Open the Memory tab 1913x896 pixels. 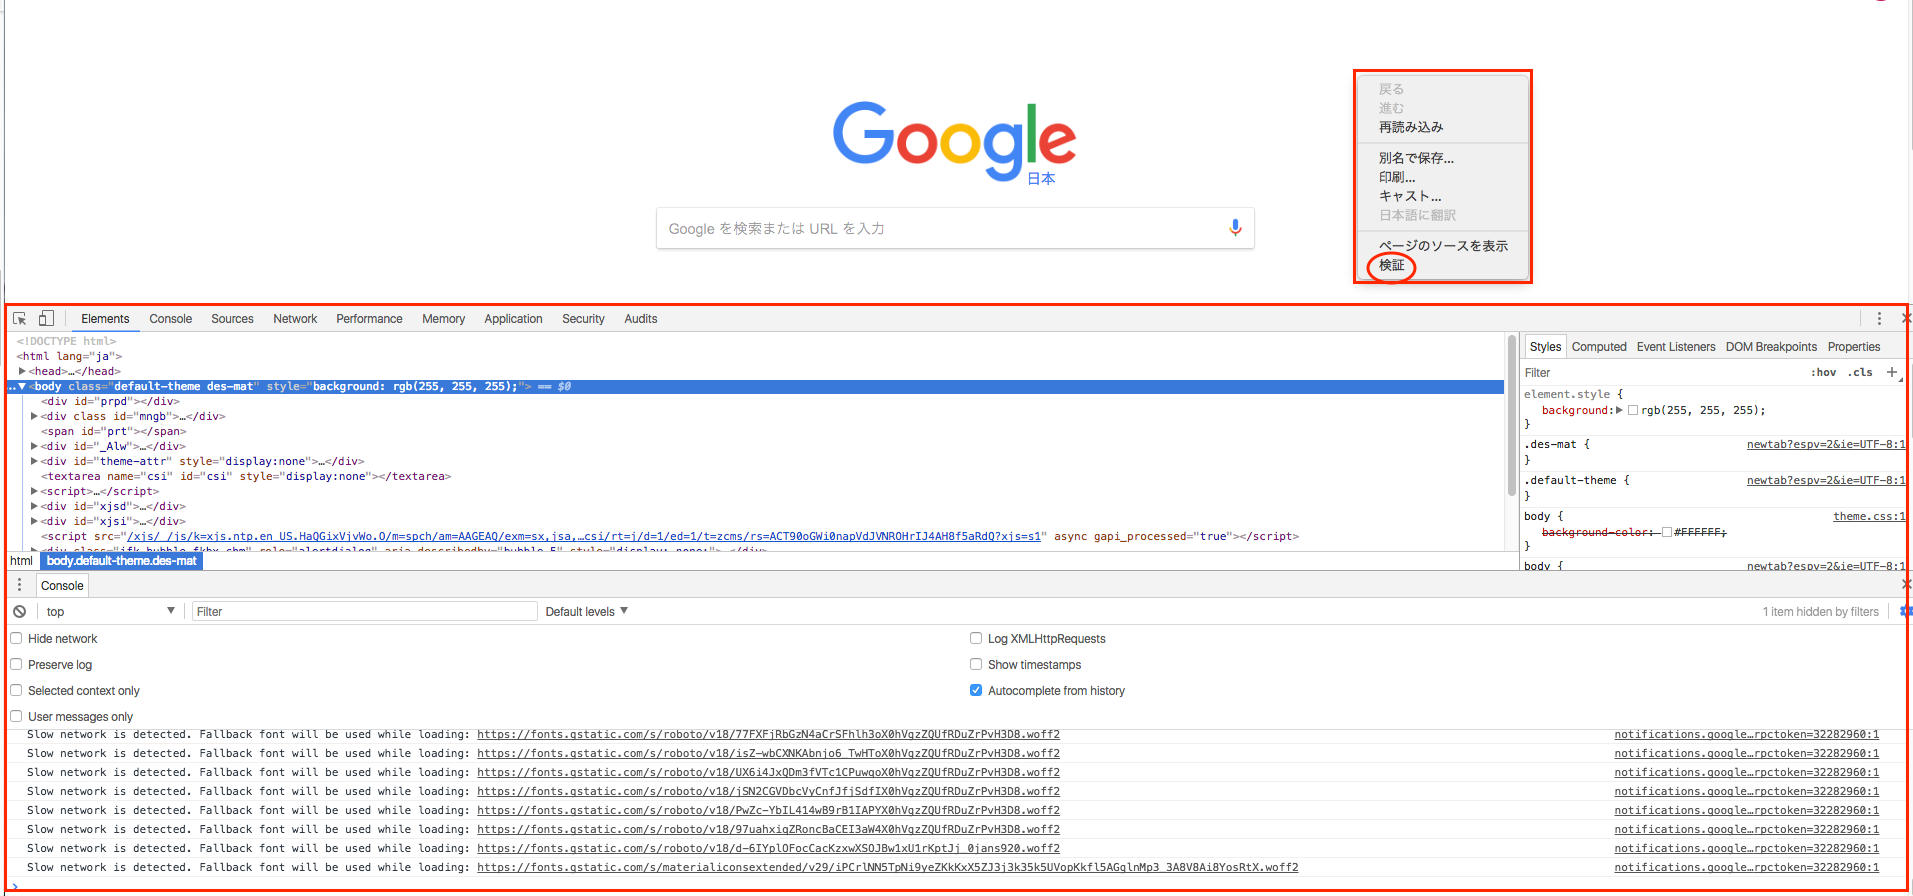443,319
